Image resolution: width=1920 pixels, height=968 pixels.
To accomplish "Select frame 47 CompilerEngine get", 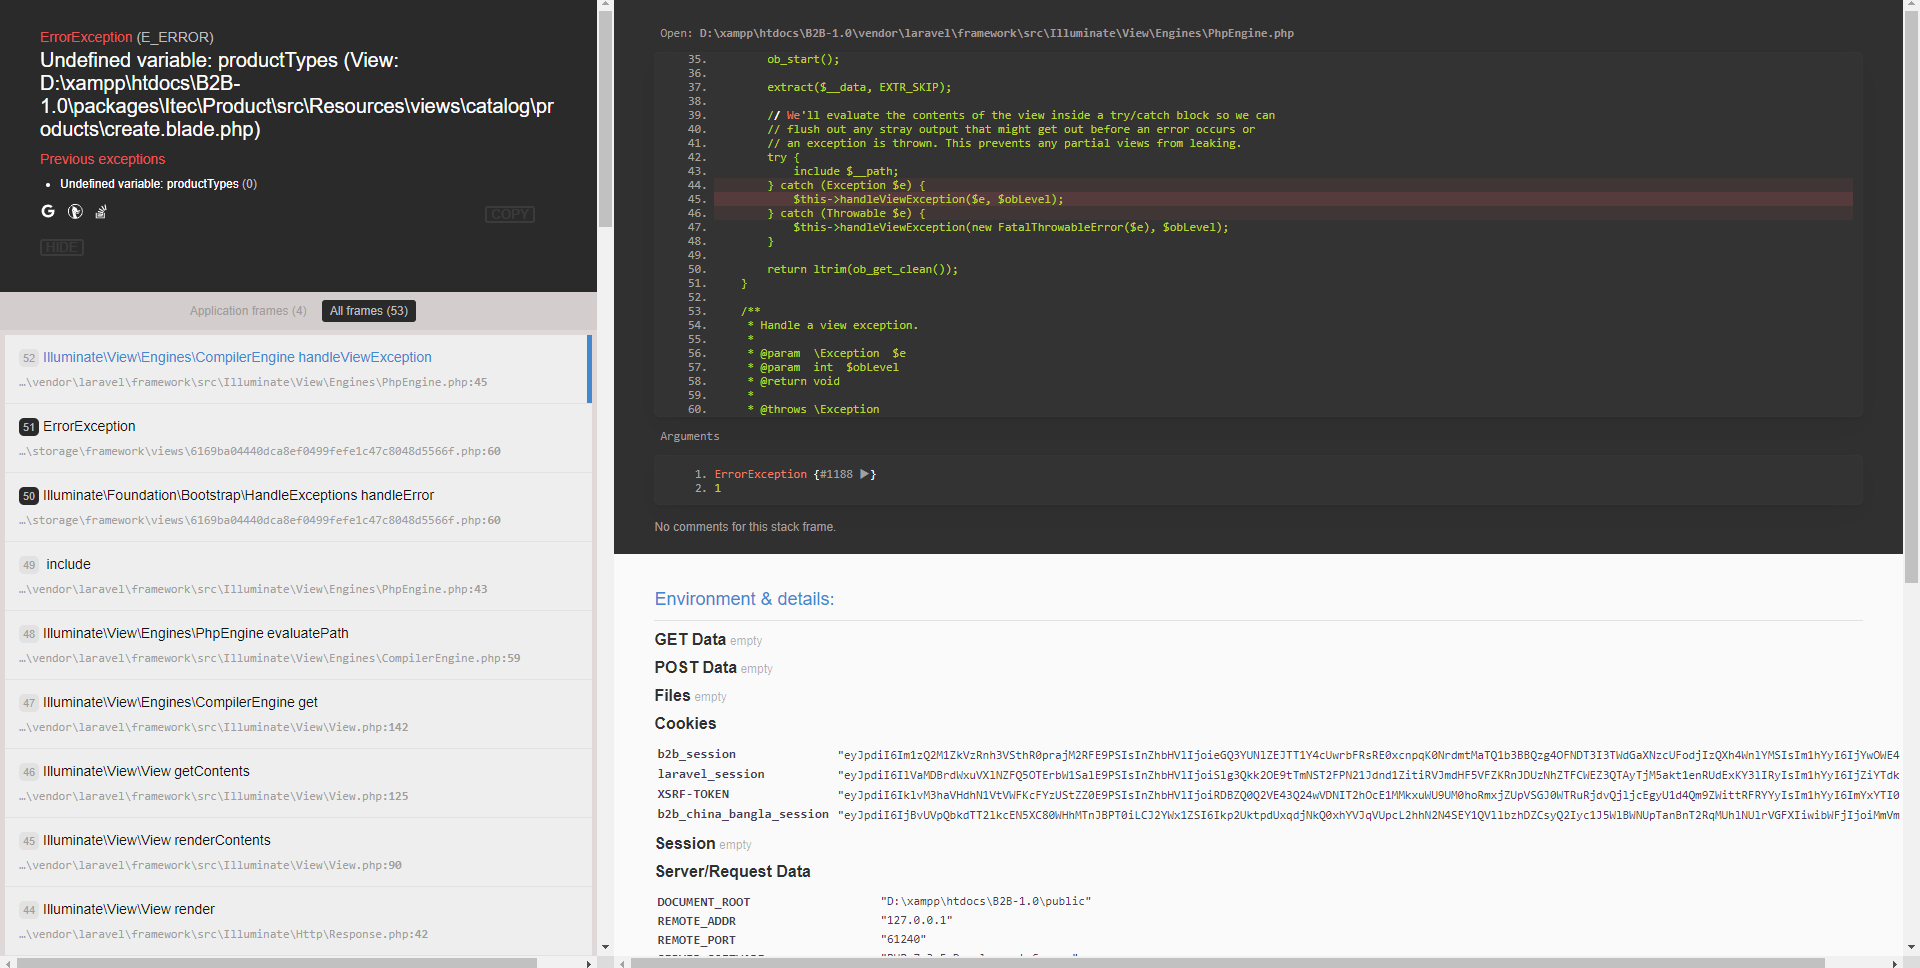I will (298, 714).
